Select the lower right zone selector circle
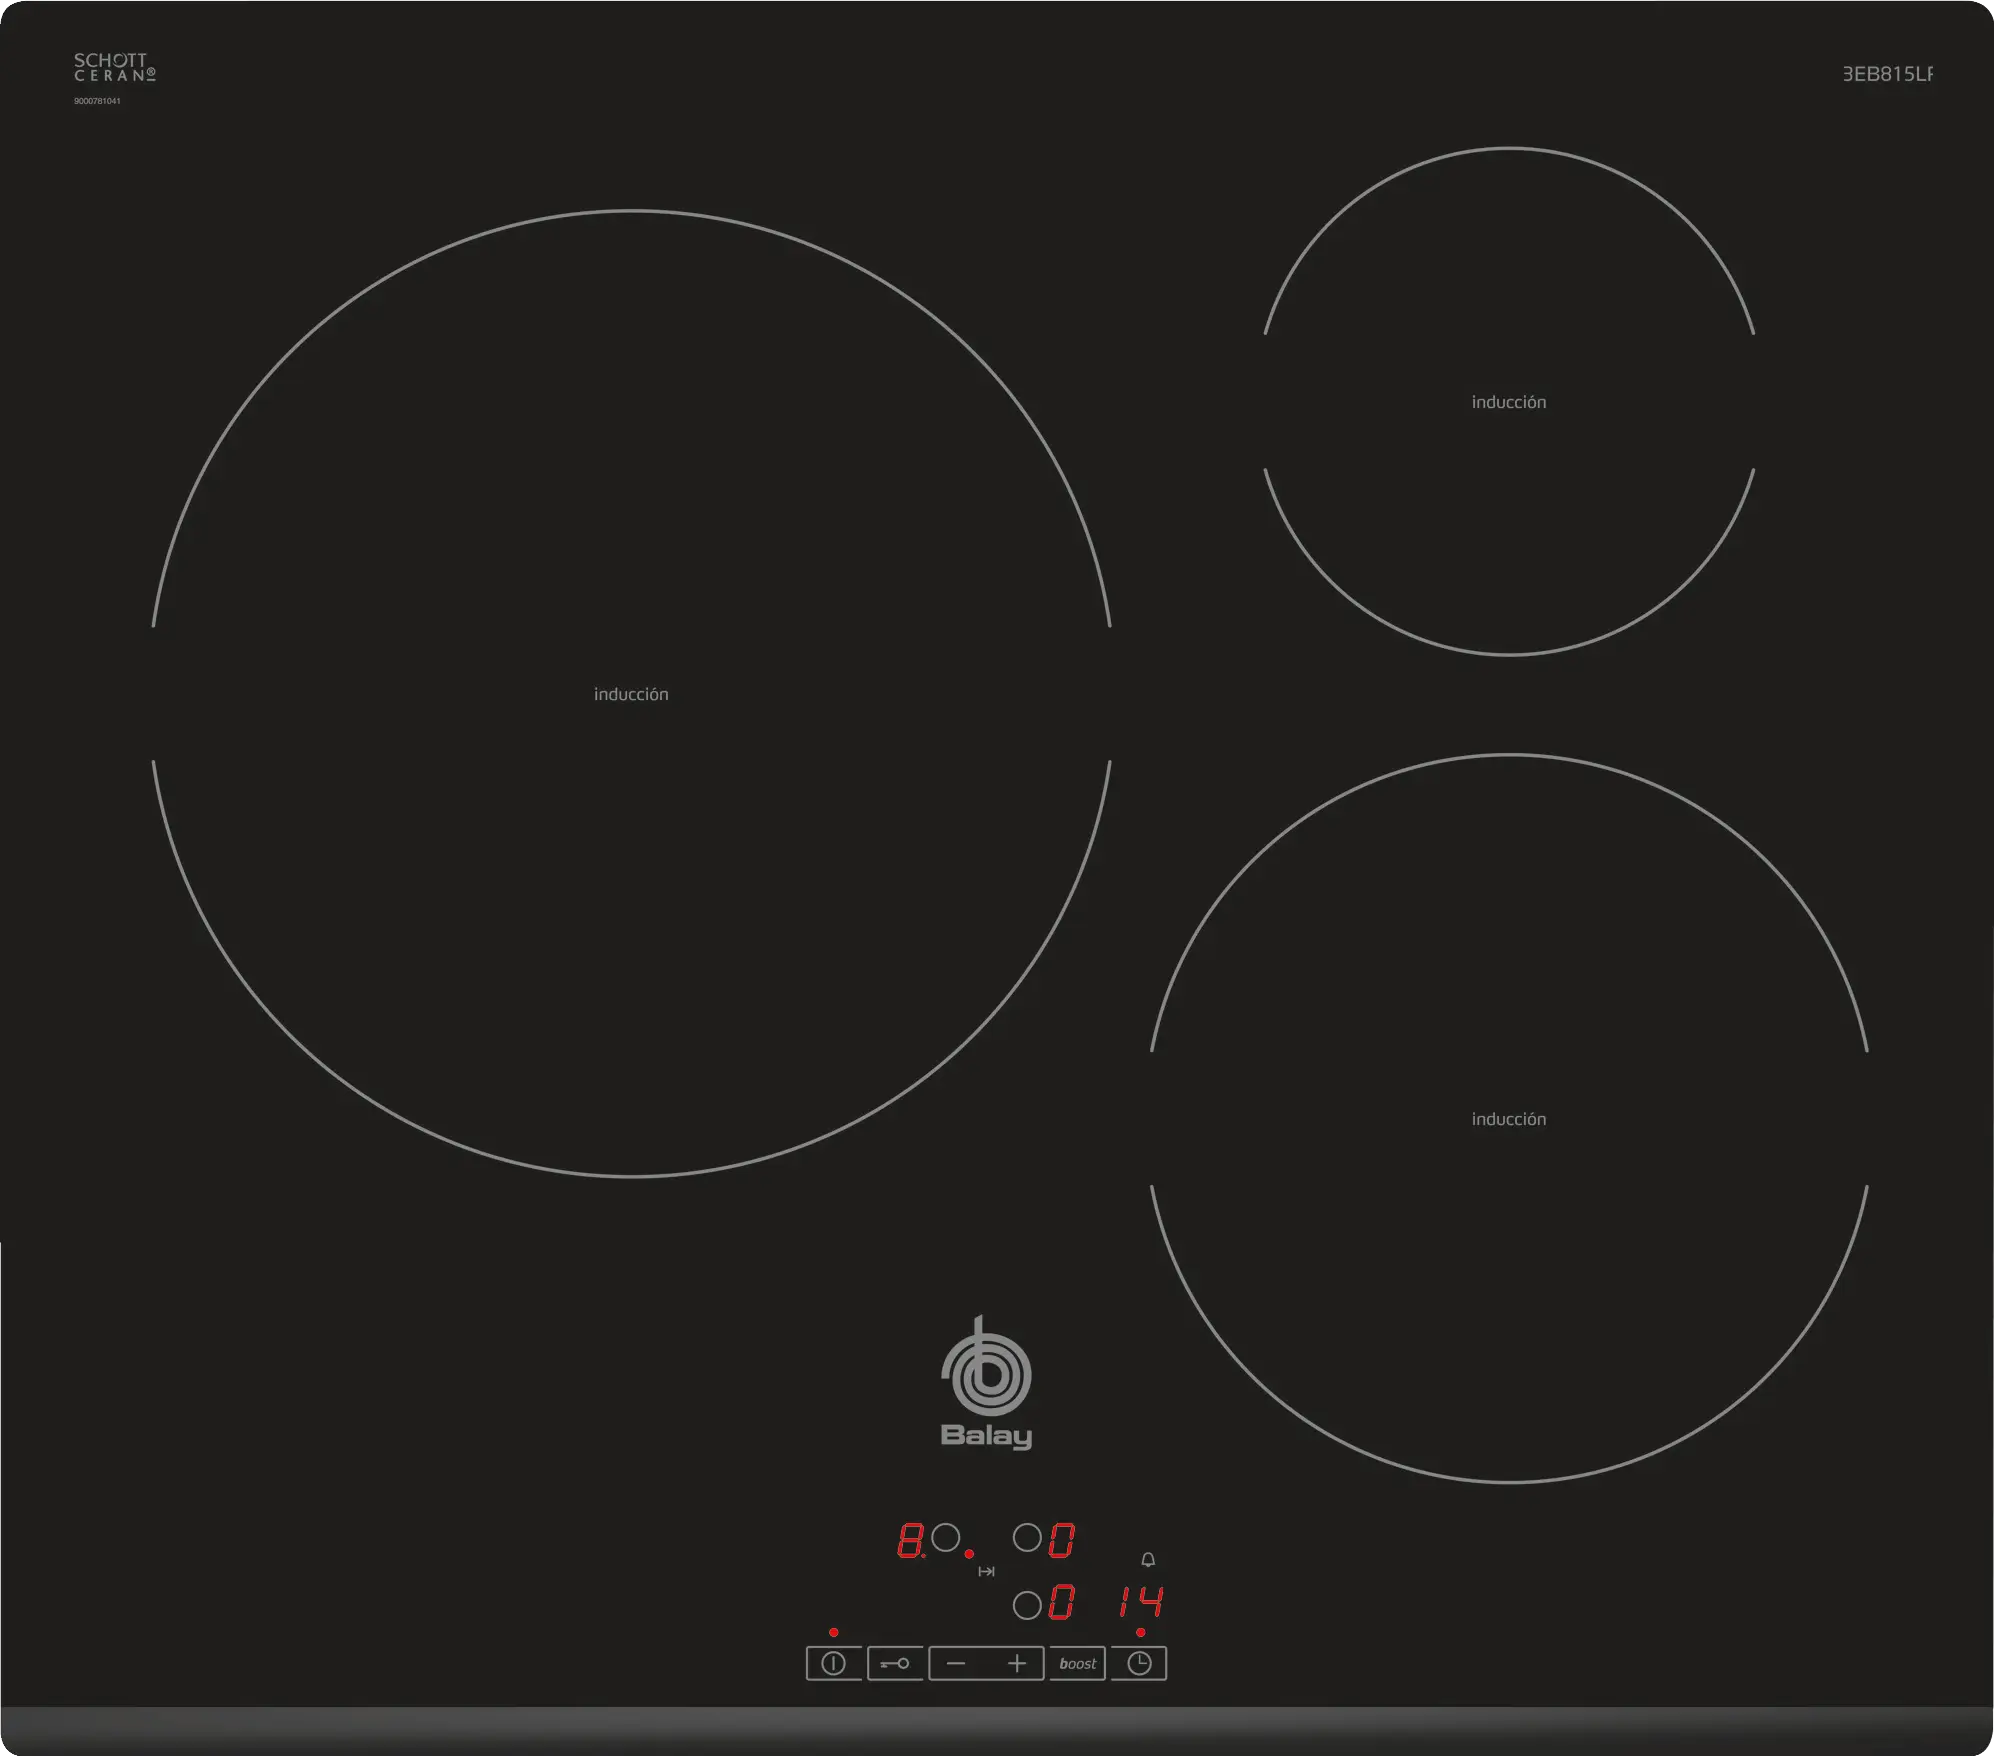The height and width of the screenshot is (1756, 1994). click(x=1027, y=1605)
